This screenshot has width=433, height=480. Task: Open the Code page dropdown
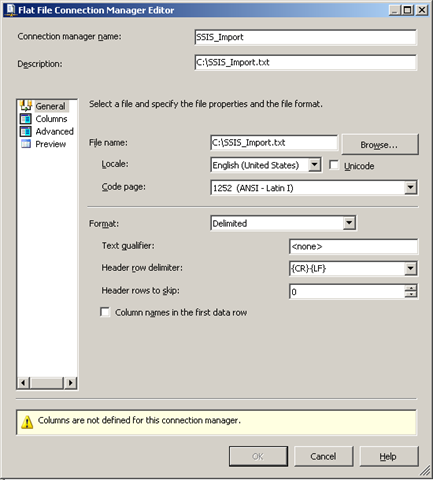[x=411, y=188]
